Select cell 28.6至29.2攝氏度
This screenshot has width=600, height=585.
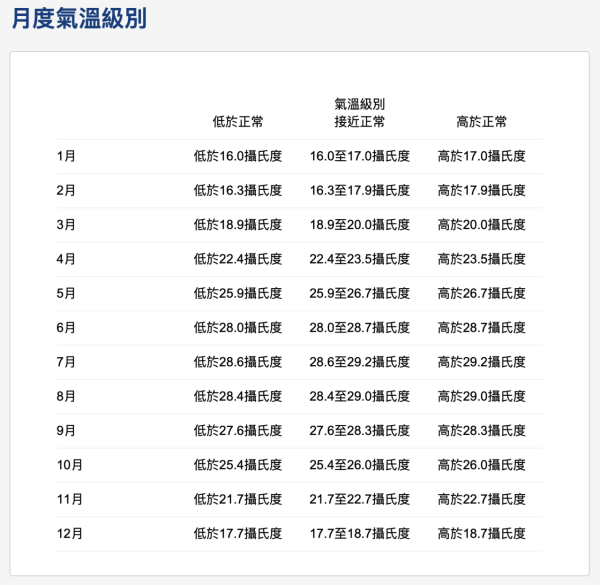[360, 362]
